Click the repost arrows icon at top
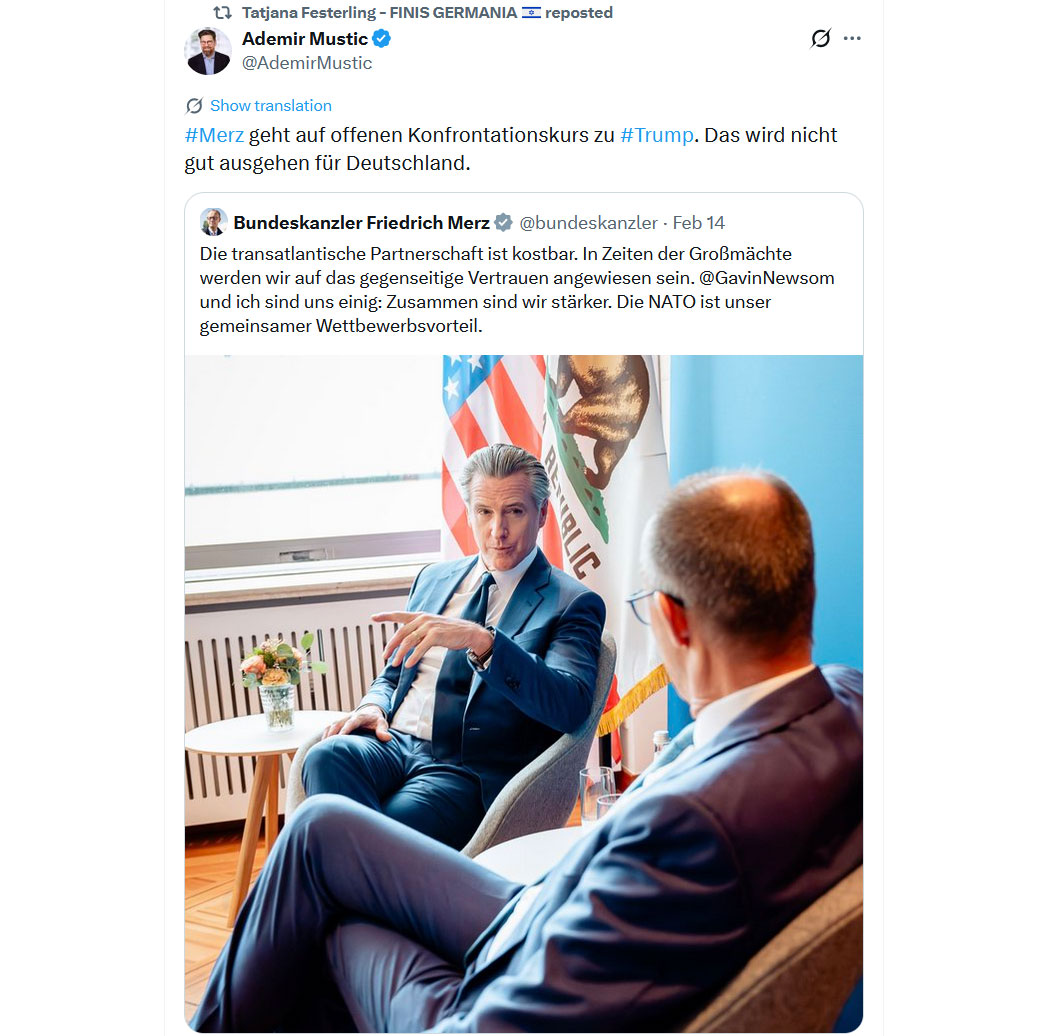Screen dimensions: 1050x1036 pos(222,13)
